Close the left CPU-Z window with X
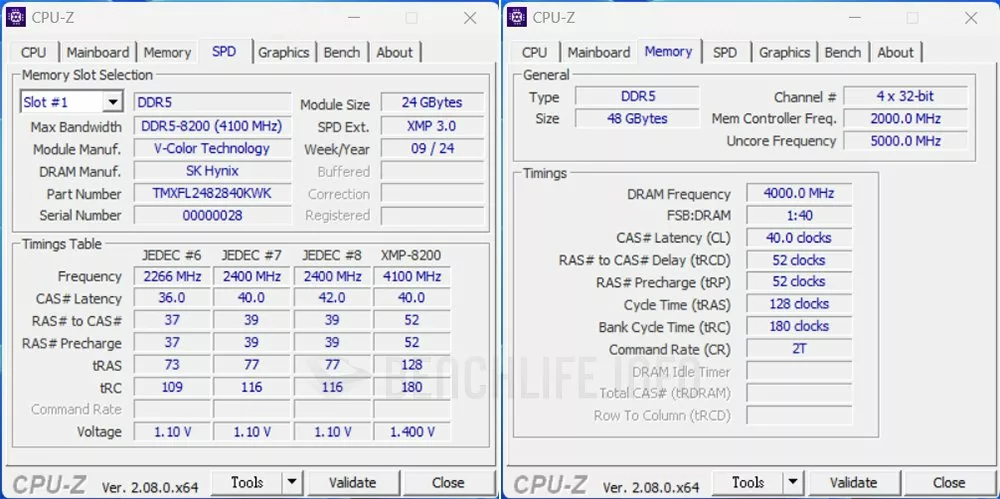Image resolution: width=1000 pixels, height=499 pixels. pos(470,18)
